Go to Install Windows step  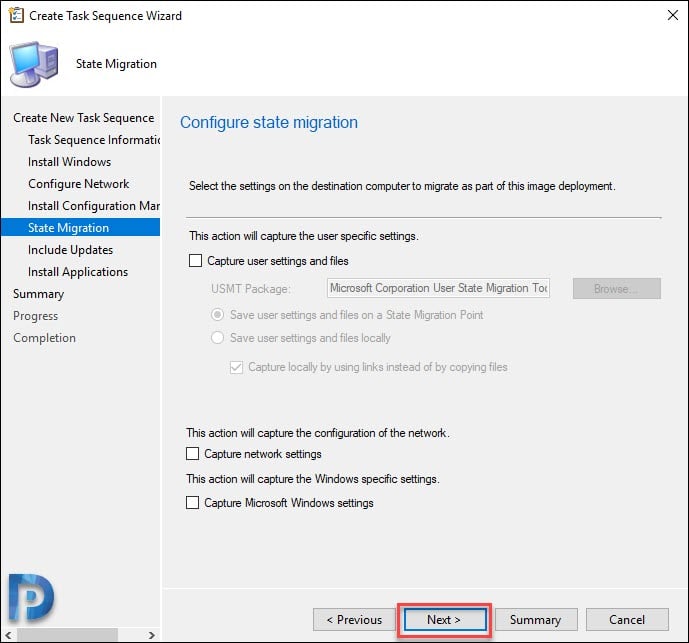(69, 162)
